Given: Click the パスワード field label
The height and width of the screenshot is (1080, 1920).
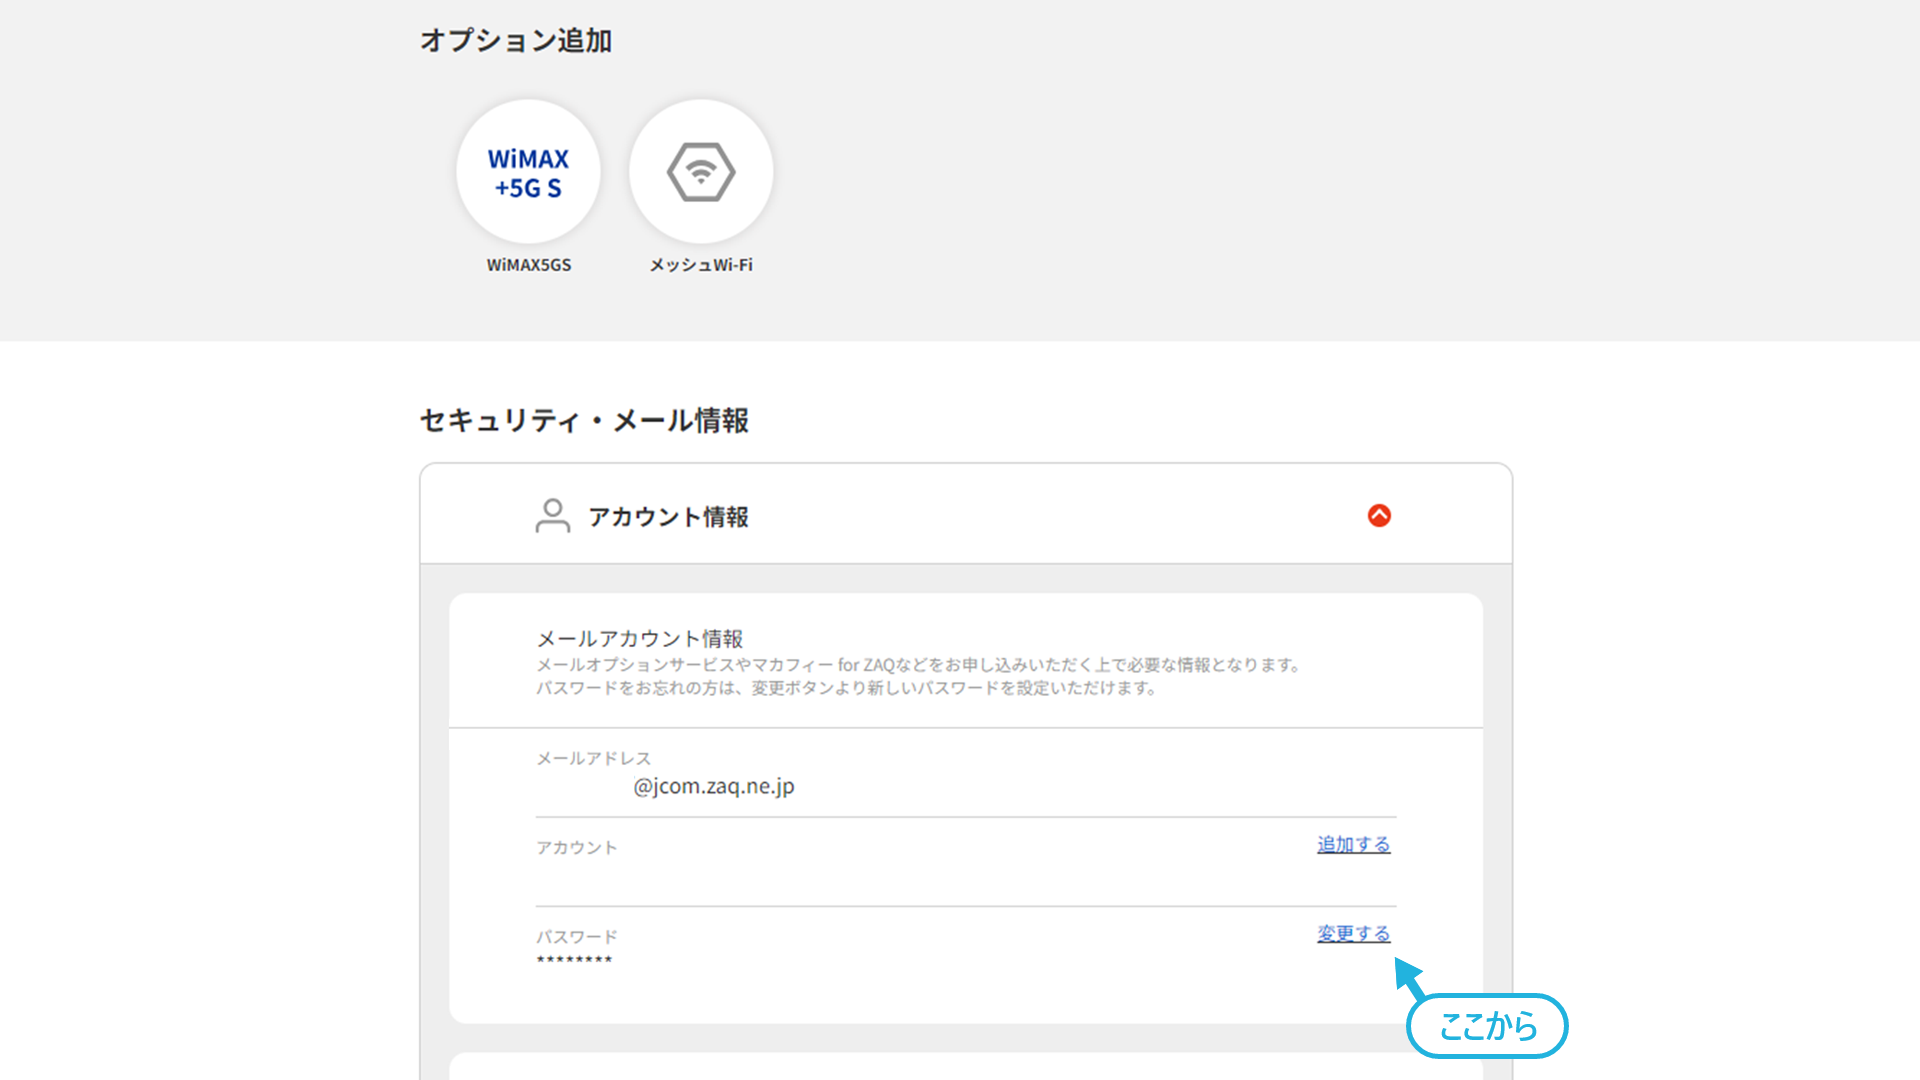Looking at the screenshot, I should click(577, 937).
